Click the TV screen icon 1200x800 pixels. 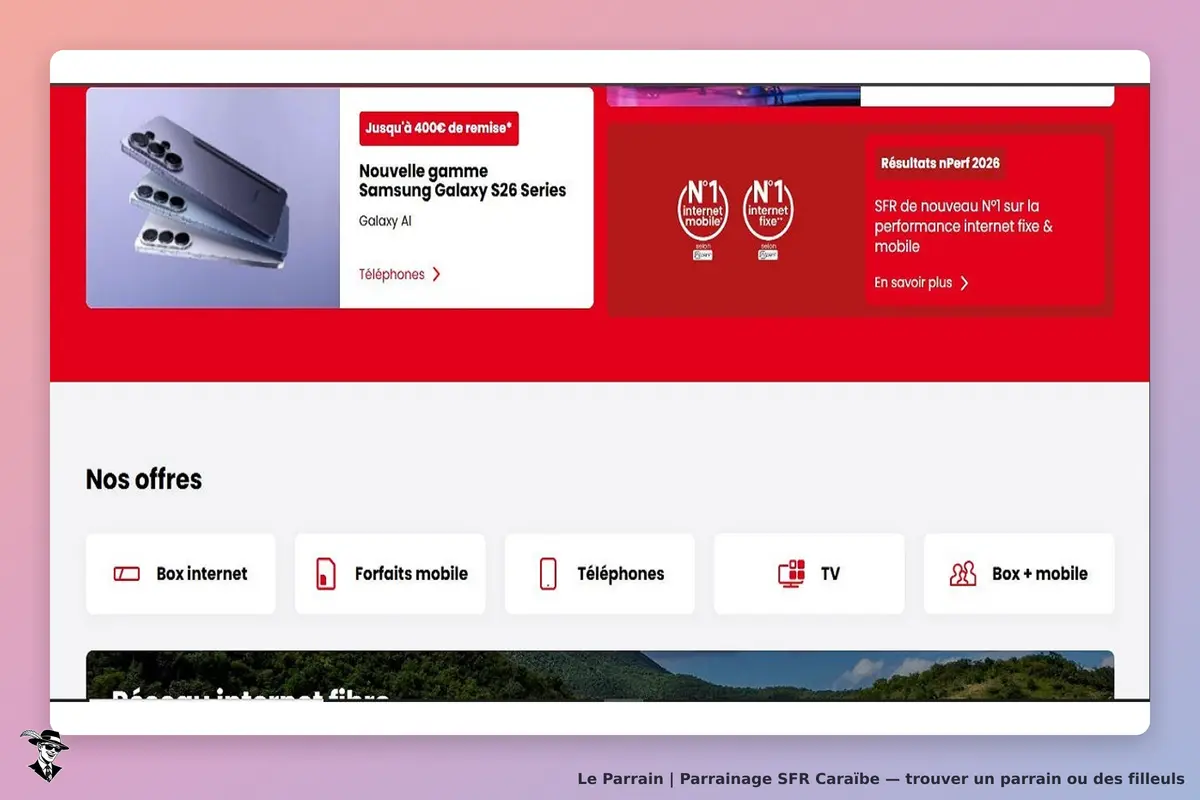(792, 574)
